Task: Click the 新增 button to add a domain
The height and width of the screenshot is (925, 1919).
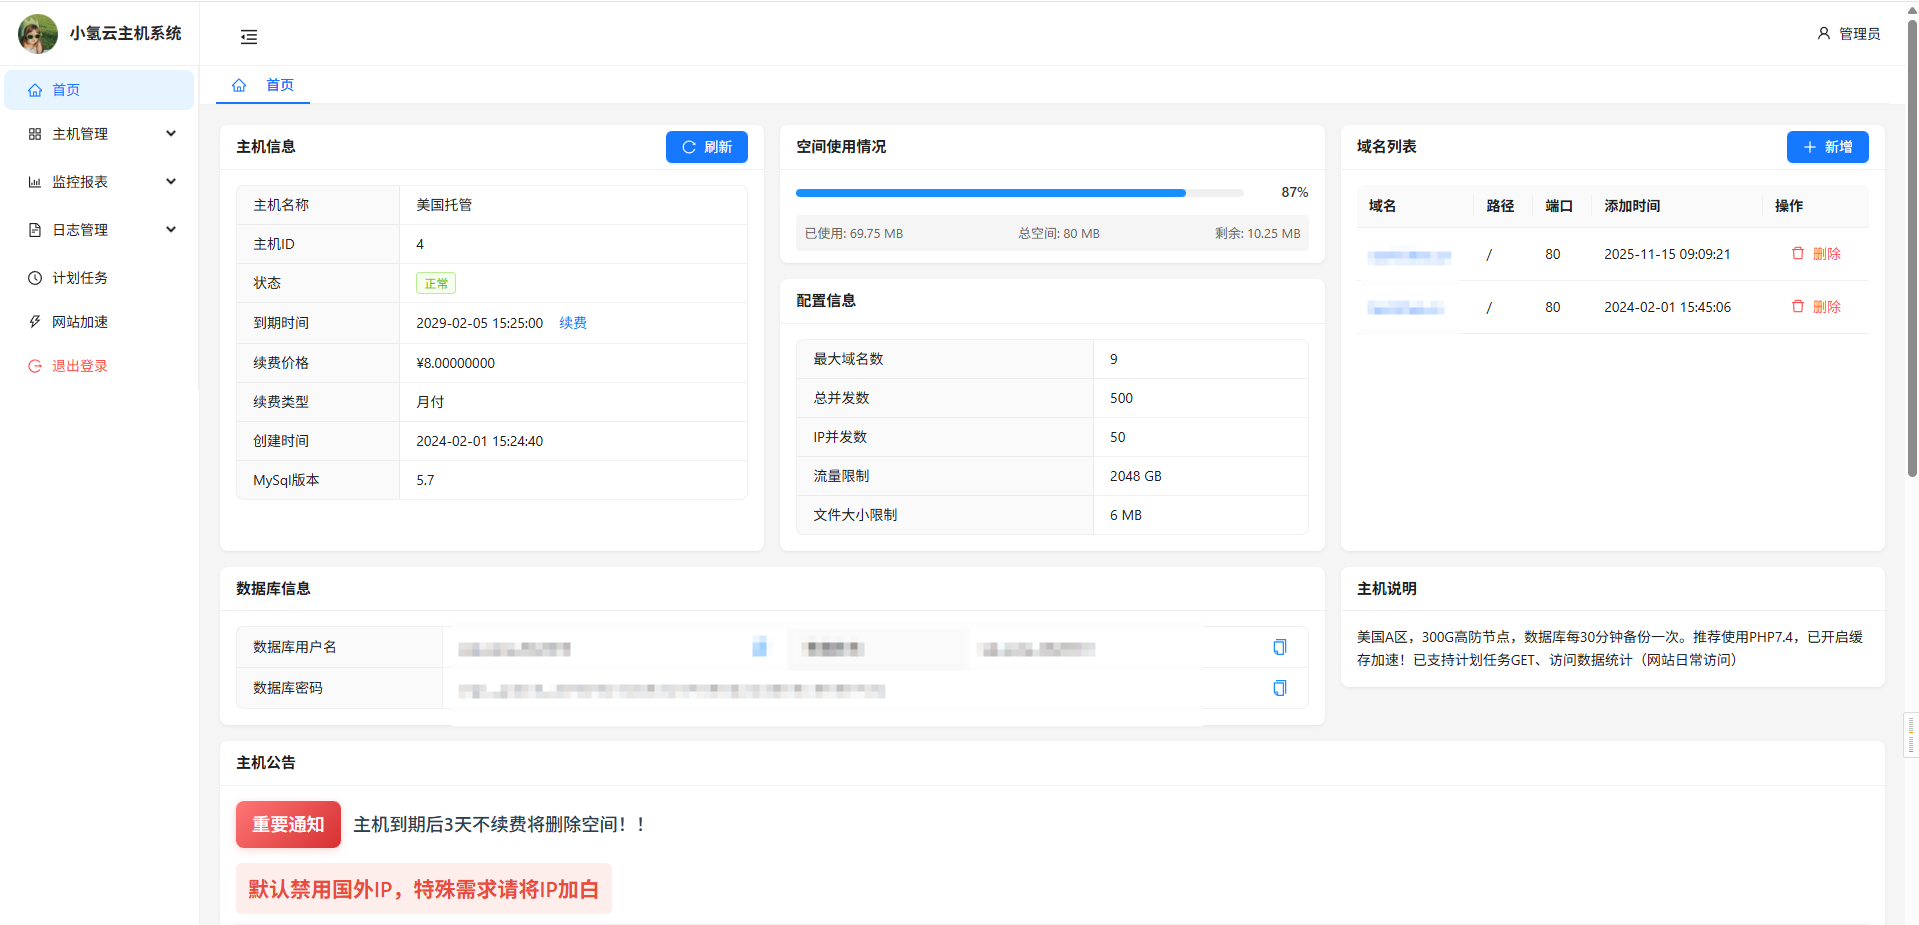Action: (x=1827, y=147)
